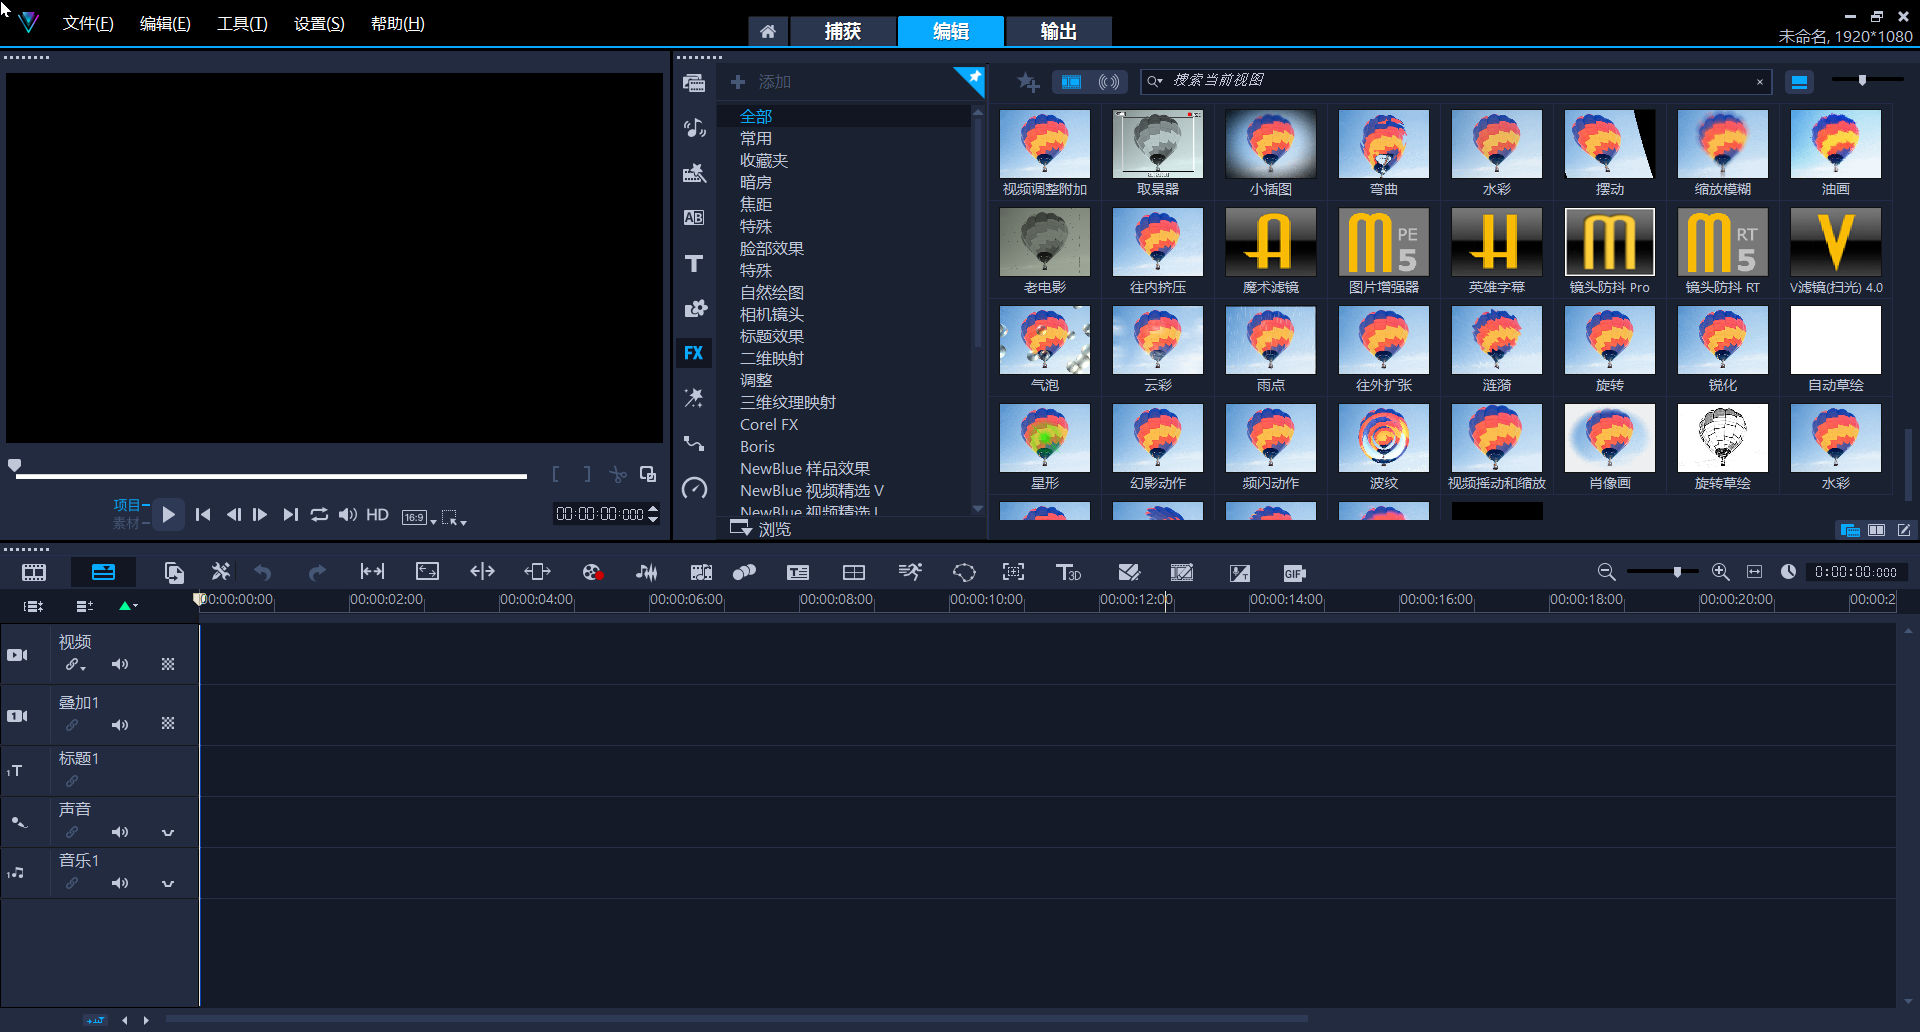Open the Overlay graphics library icon
This screenshot has height=1032, width=1920.
pyautogui.click(x=694, y=308)
